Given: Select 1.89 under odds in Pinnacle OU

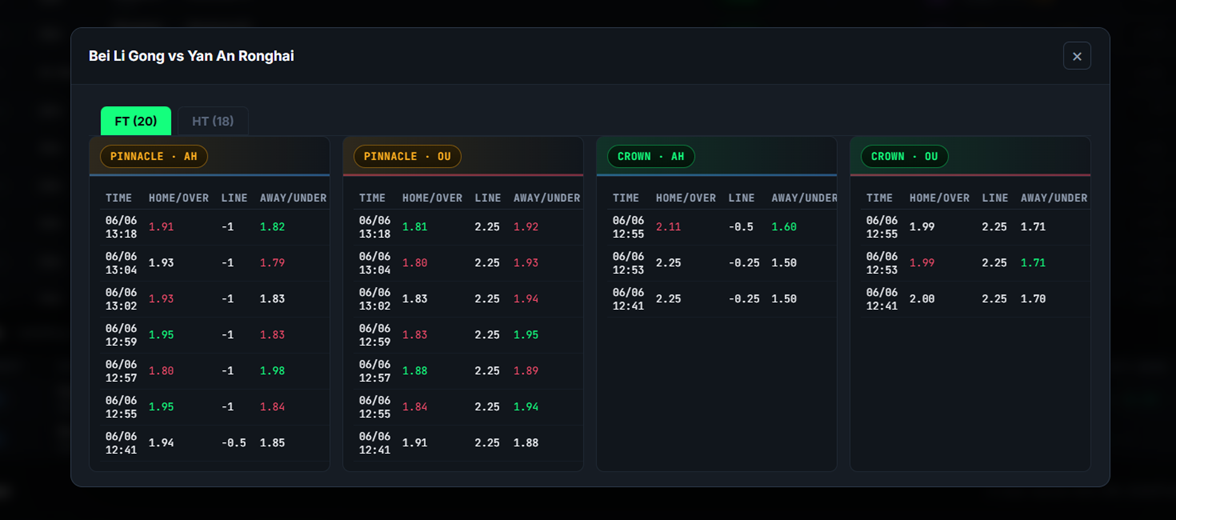Looking at the screenshot, I should [x=526, y=371].
